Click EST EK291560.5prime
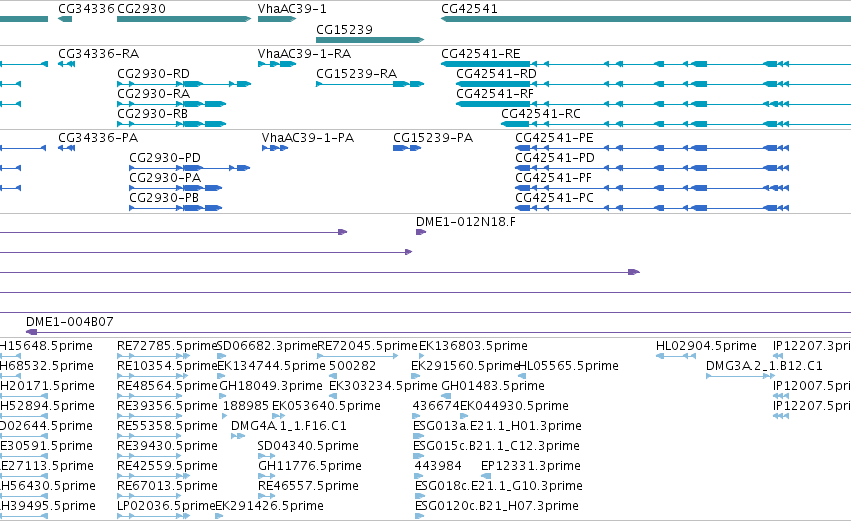This screenshot has height=521, width=851. click(465, 366)
